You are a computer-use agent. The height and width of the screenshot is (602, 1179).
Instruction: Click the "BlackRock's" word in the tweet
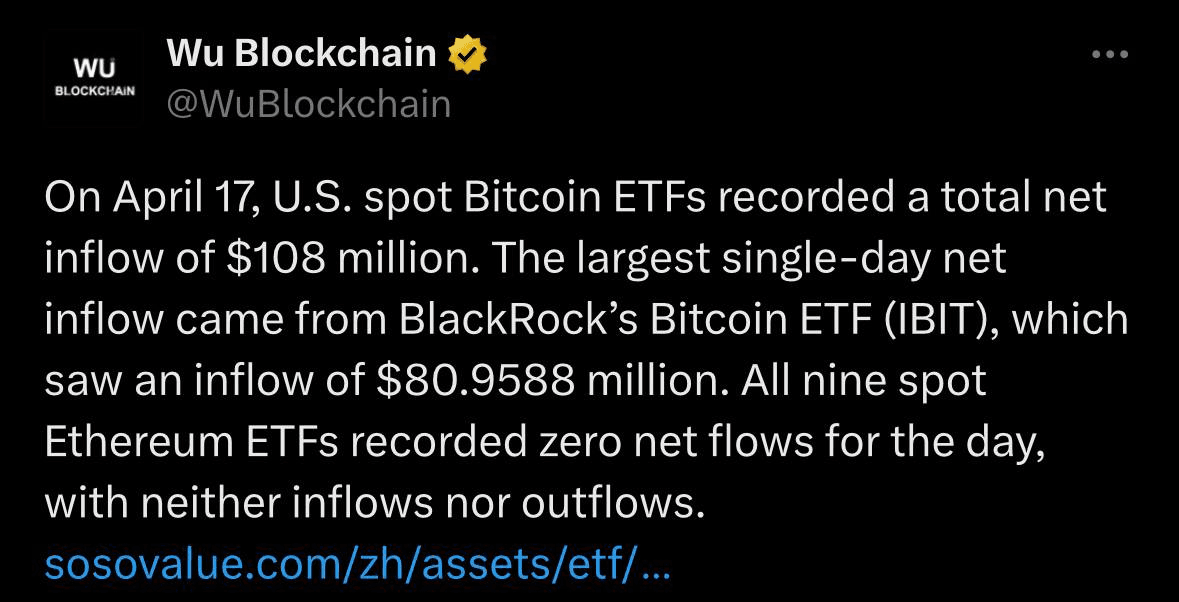click(x=520, y=320)
